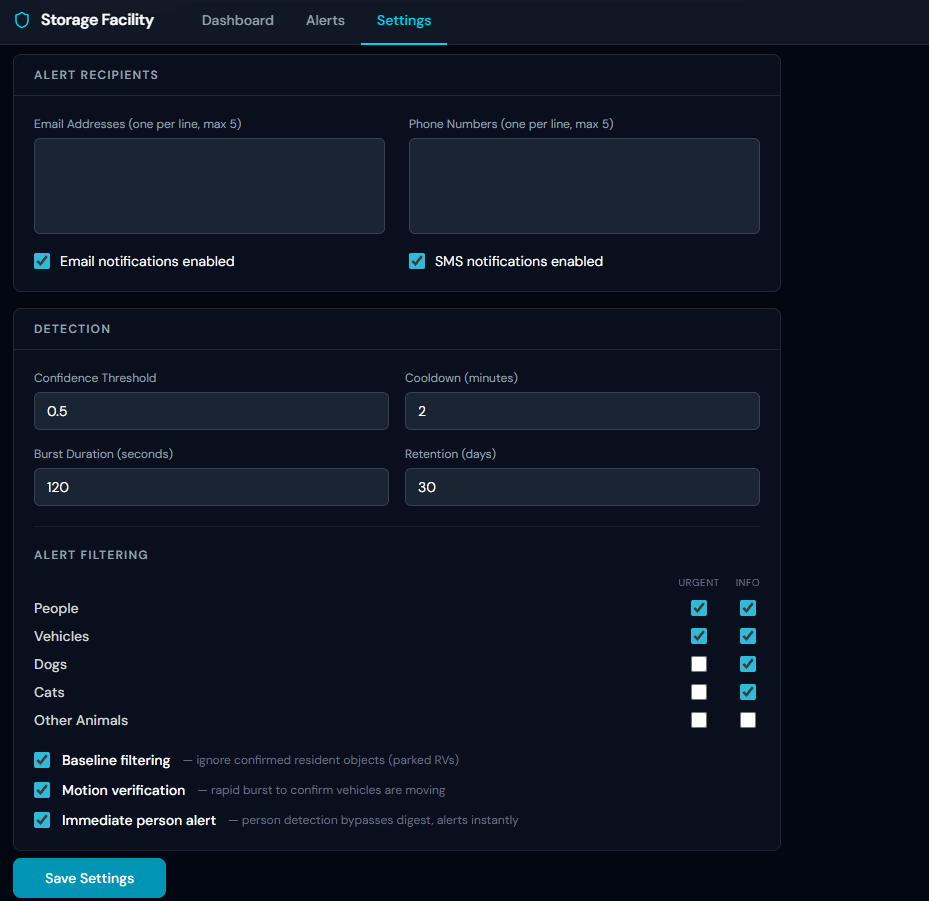The height and width of the screenshot is (901, 929).
Task: Uncheck info alerts for People
Action: (748, 608)
